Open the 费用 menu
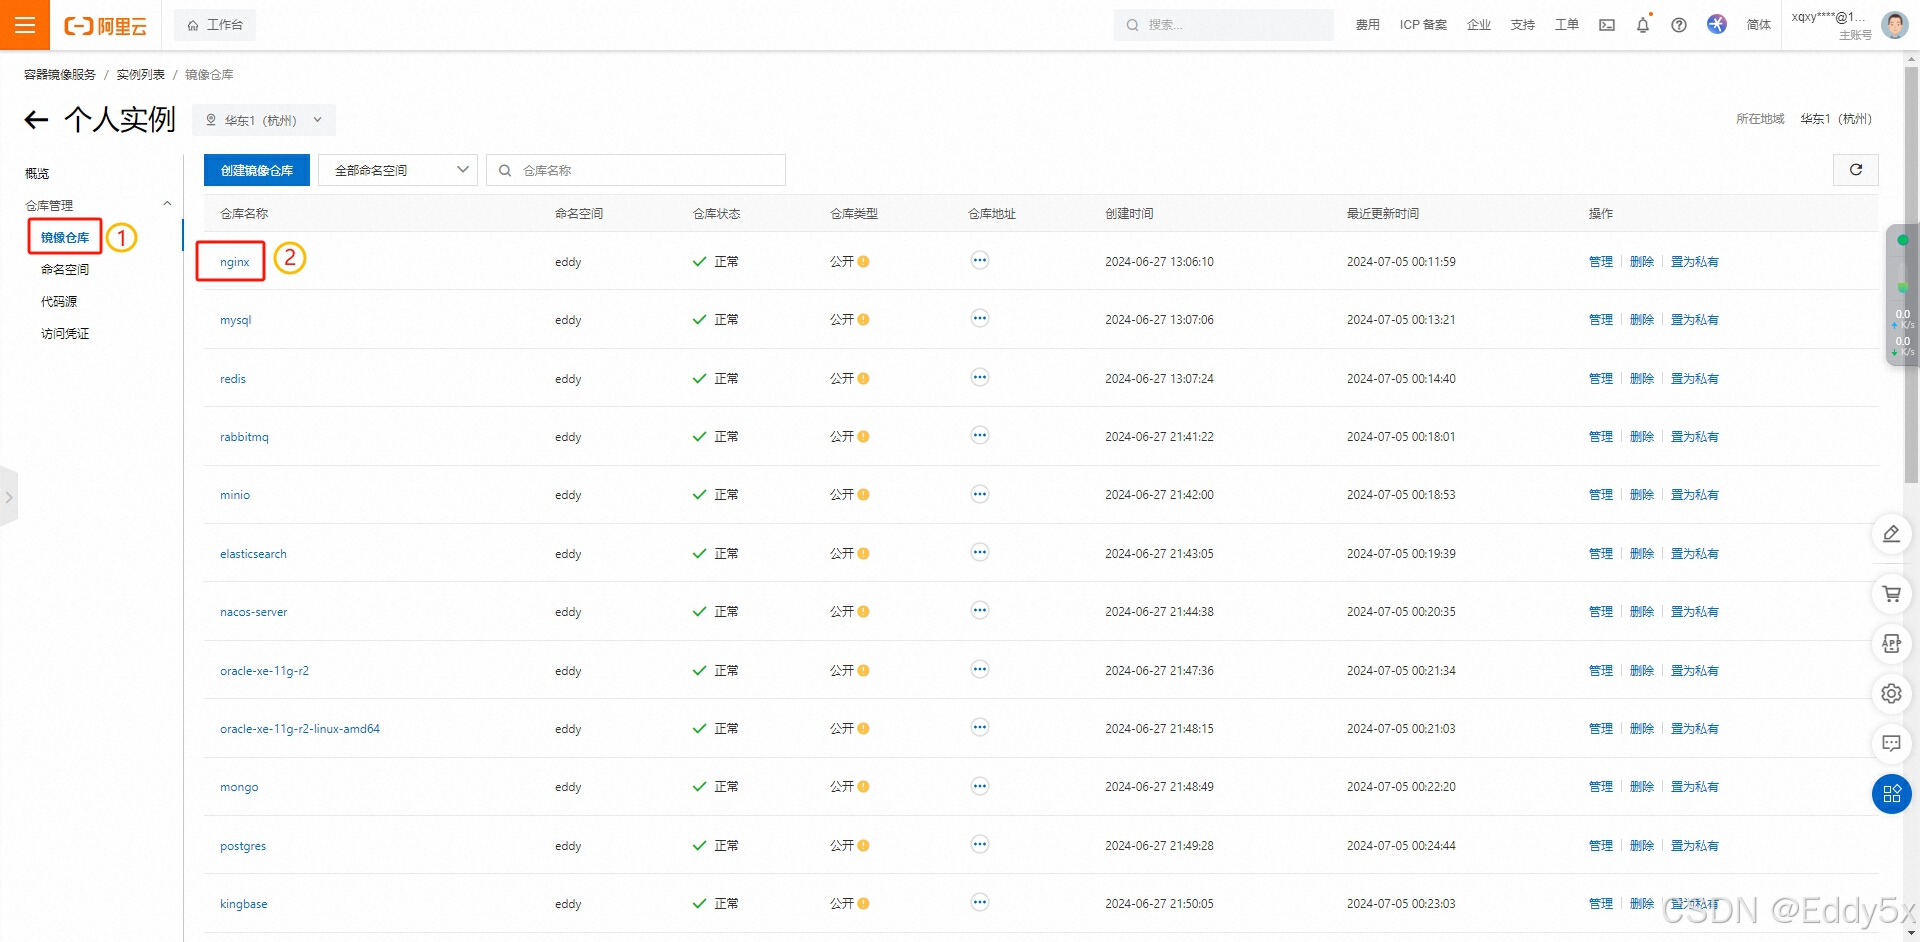The height and width of the screenshot is (942, 1920). (1367, 25)
